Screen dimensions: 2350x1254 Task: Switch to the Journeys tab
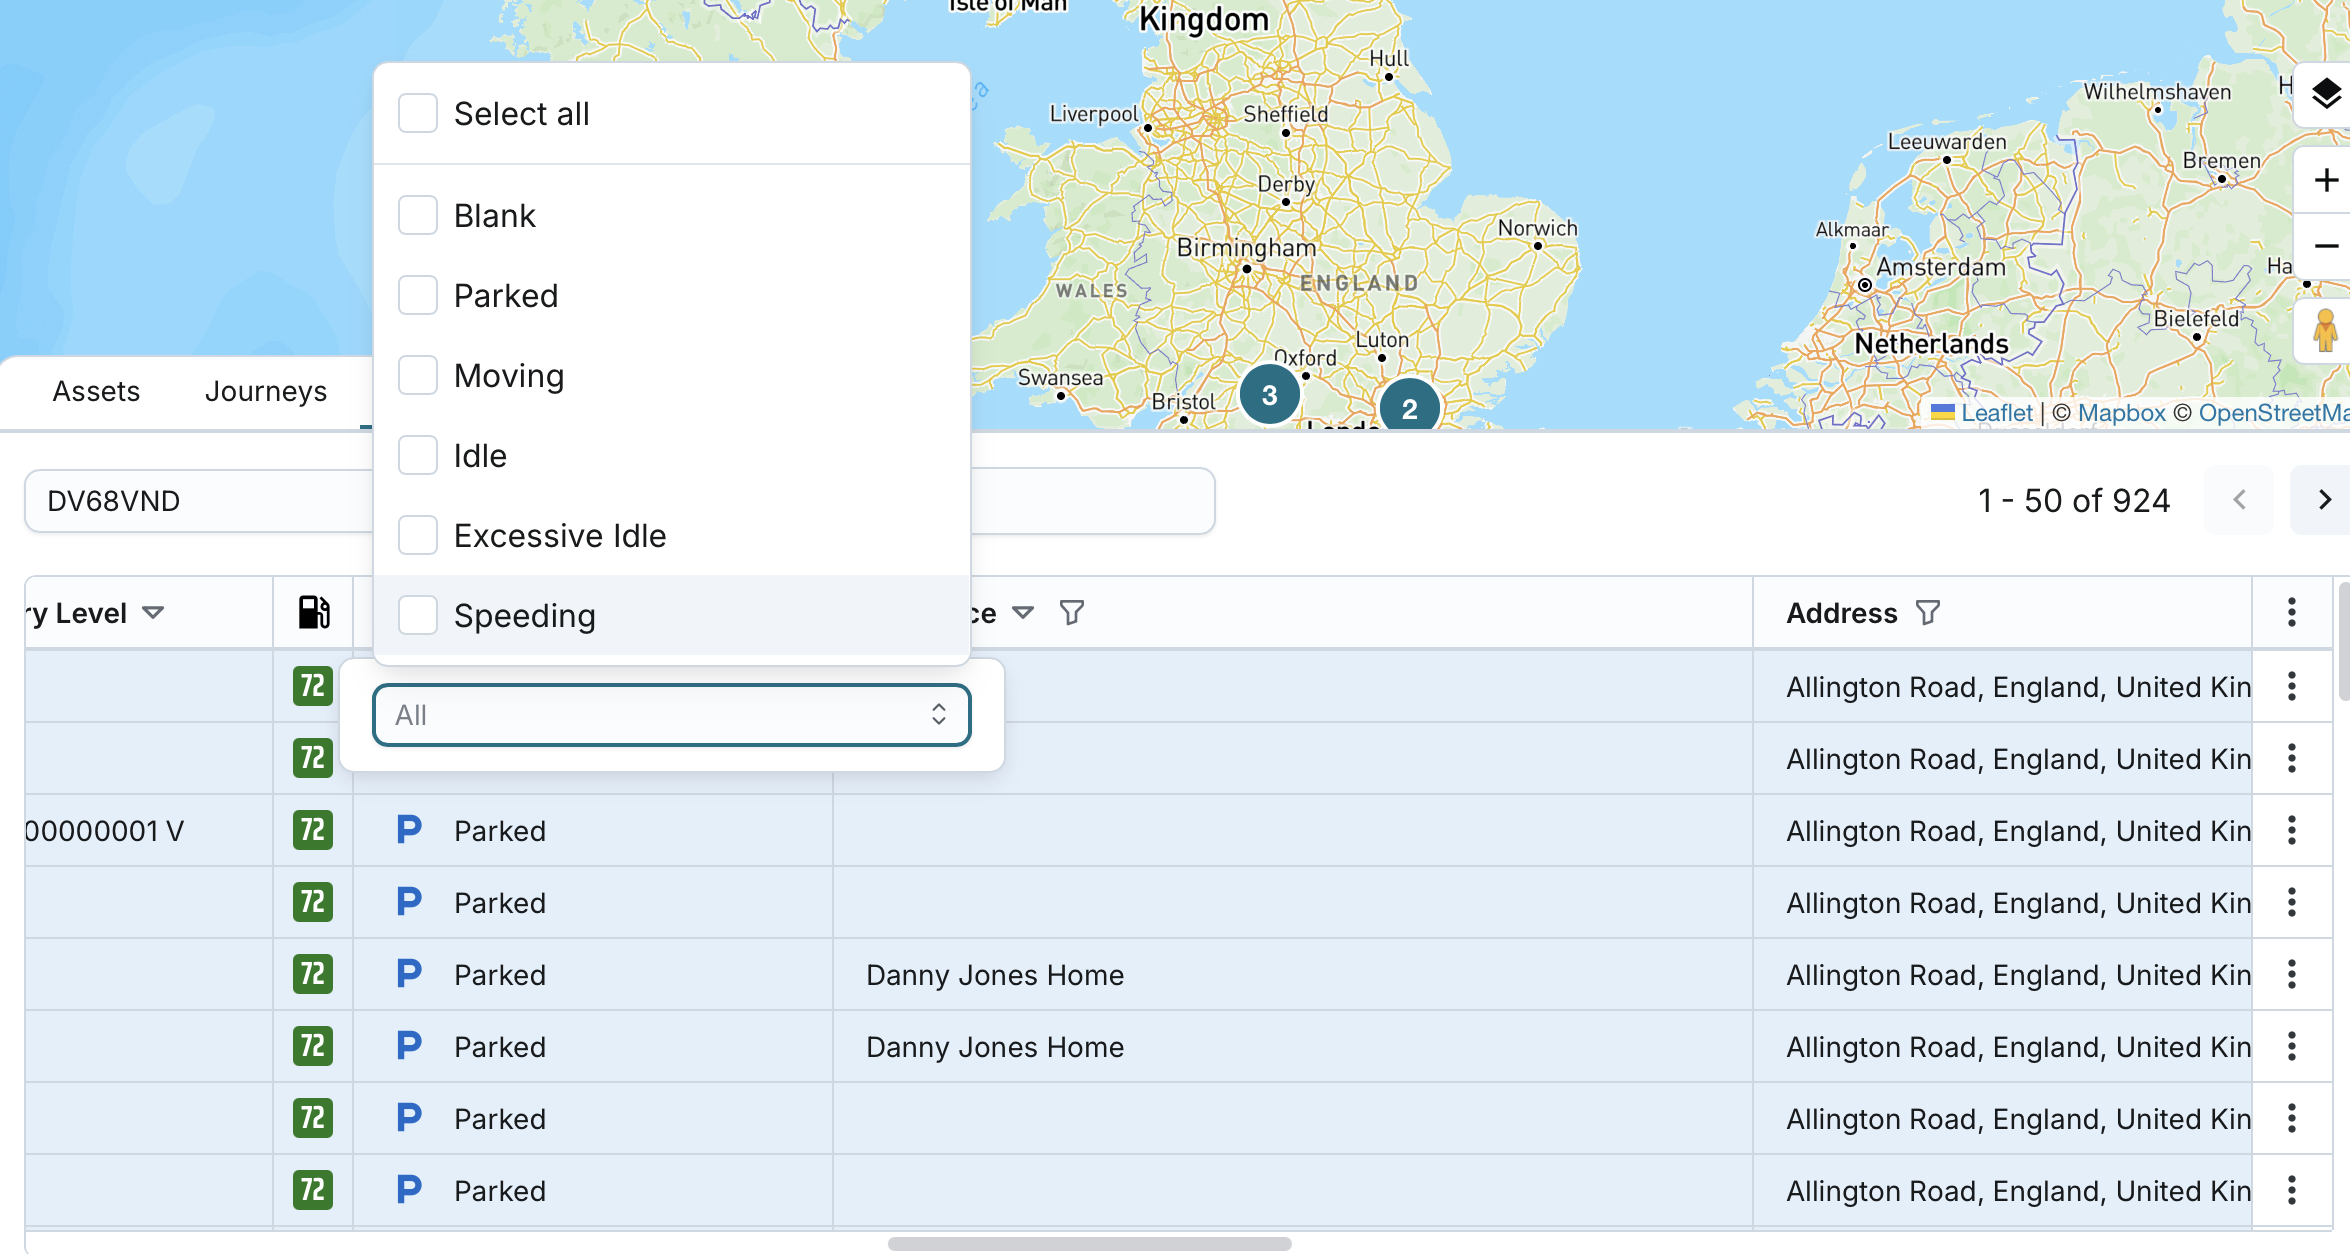click(x=266, y=391)
